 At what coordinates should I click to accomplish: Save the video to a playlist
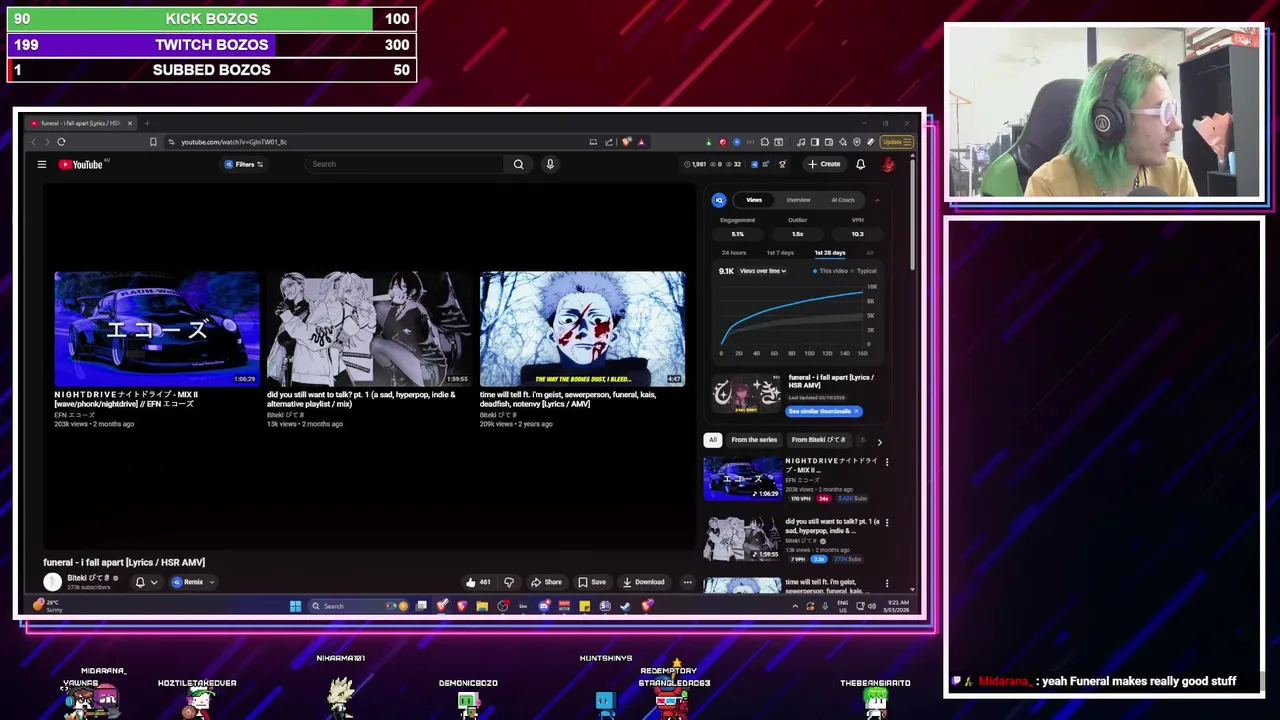coord(592,582)
